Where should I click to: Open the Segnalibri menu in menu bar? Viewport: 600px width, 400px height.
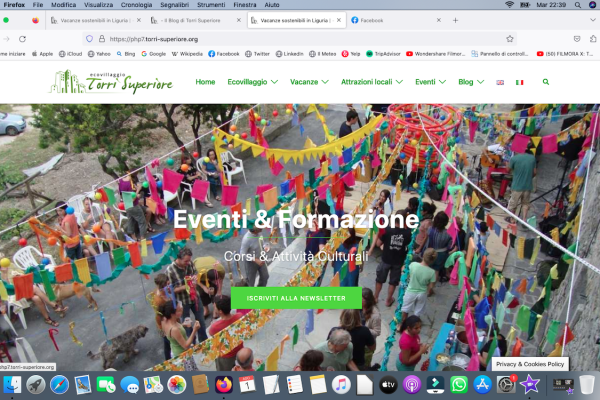click(x=175, y=5)
